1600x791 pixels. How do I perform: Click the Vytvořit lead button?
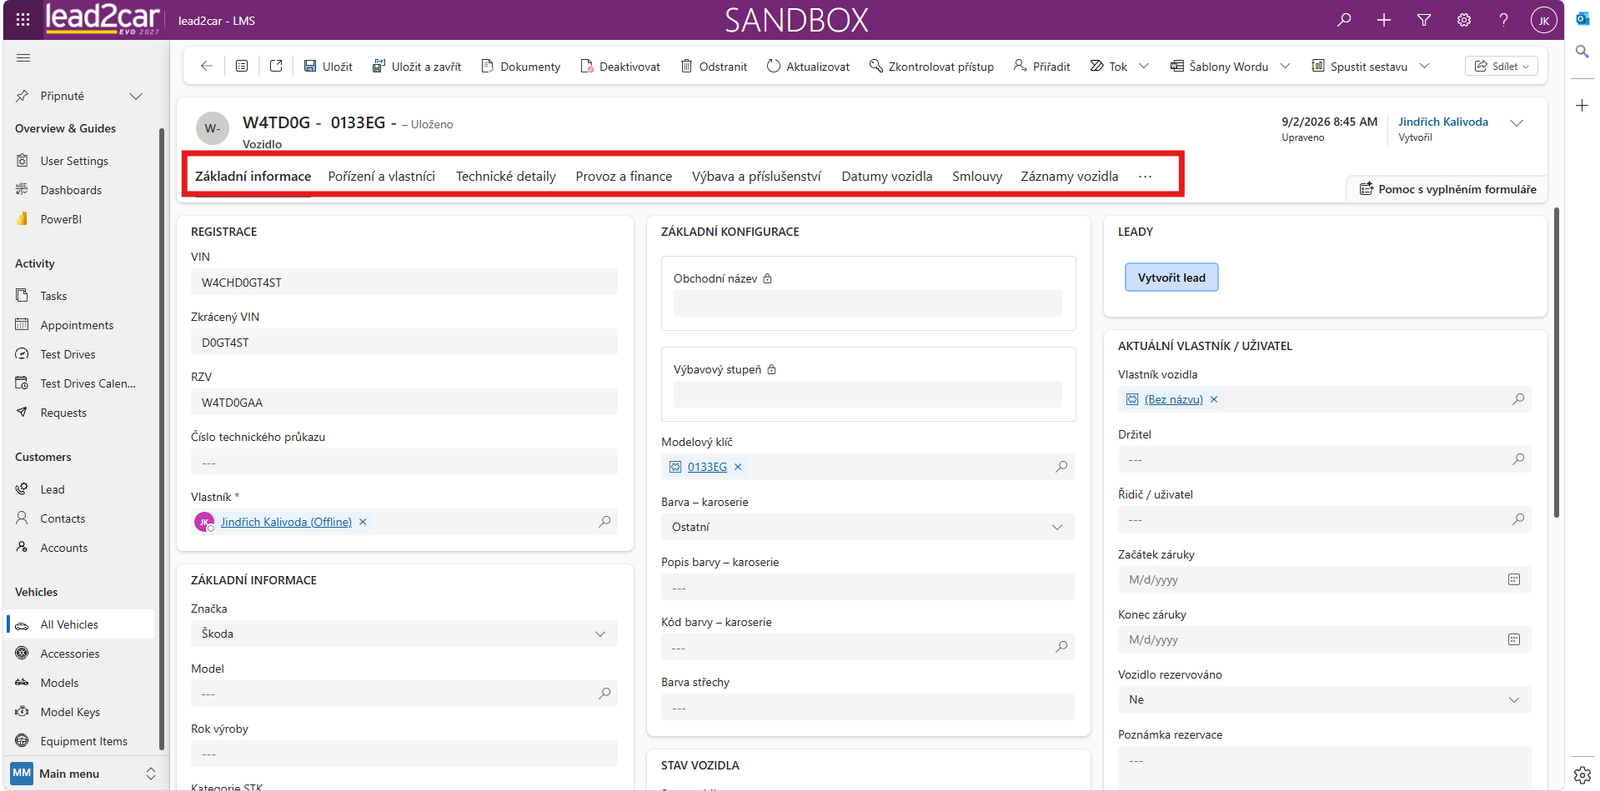1171,277
